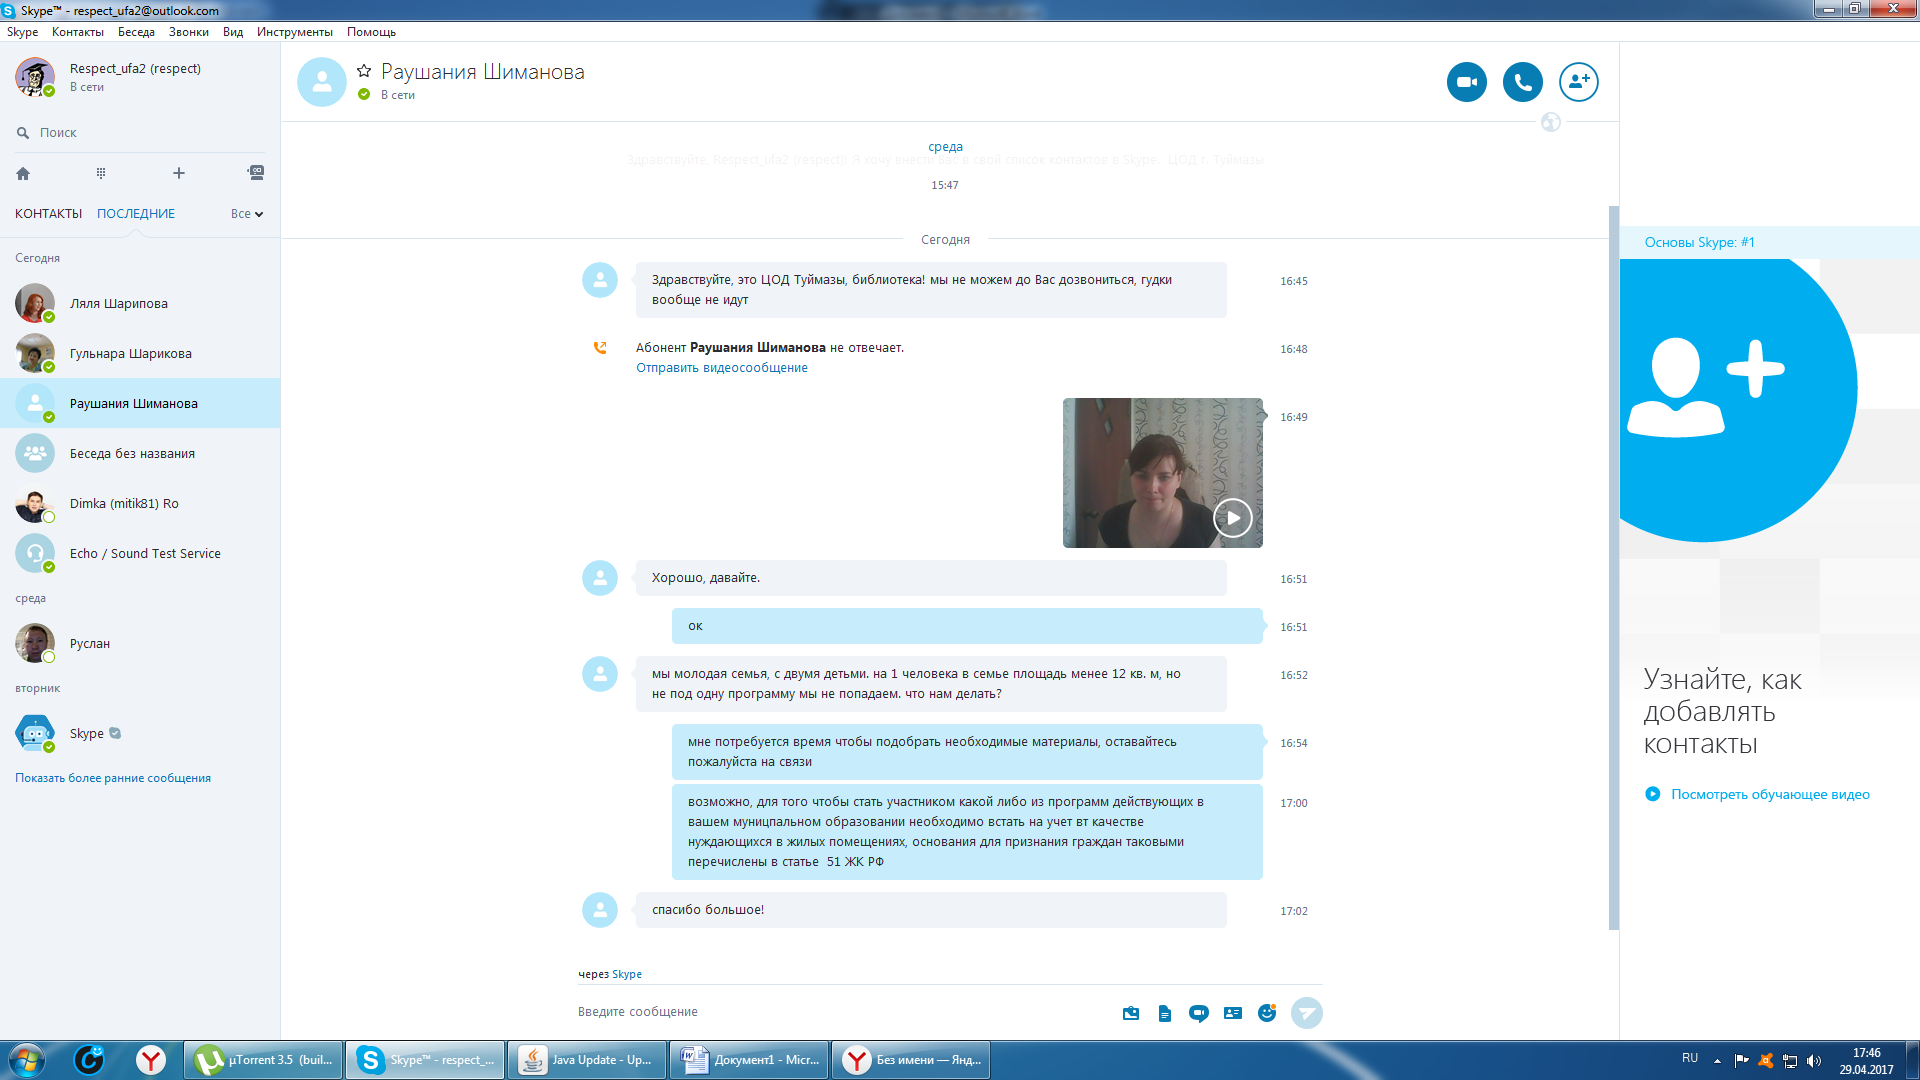This screenshot has width=1920, height=1080.
Task: Send contacts via contact card icon
Action: (1233, 1013)
